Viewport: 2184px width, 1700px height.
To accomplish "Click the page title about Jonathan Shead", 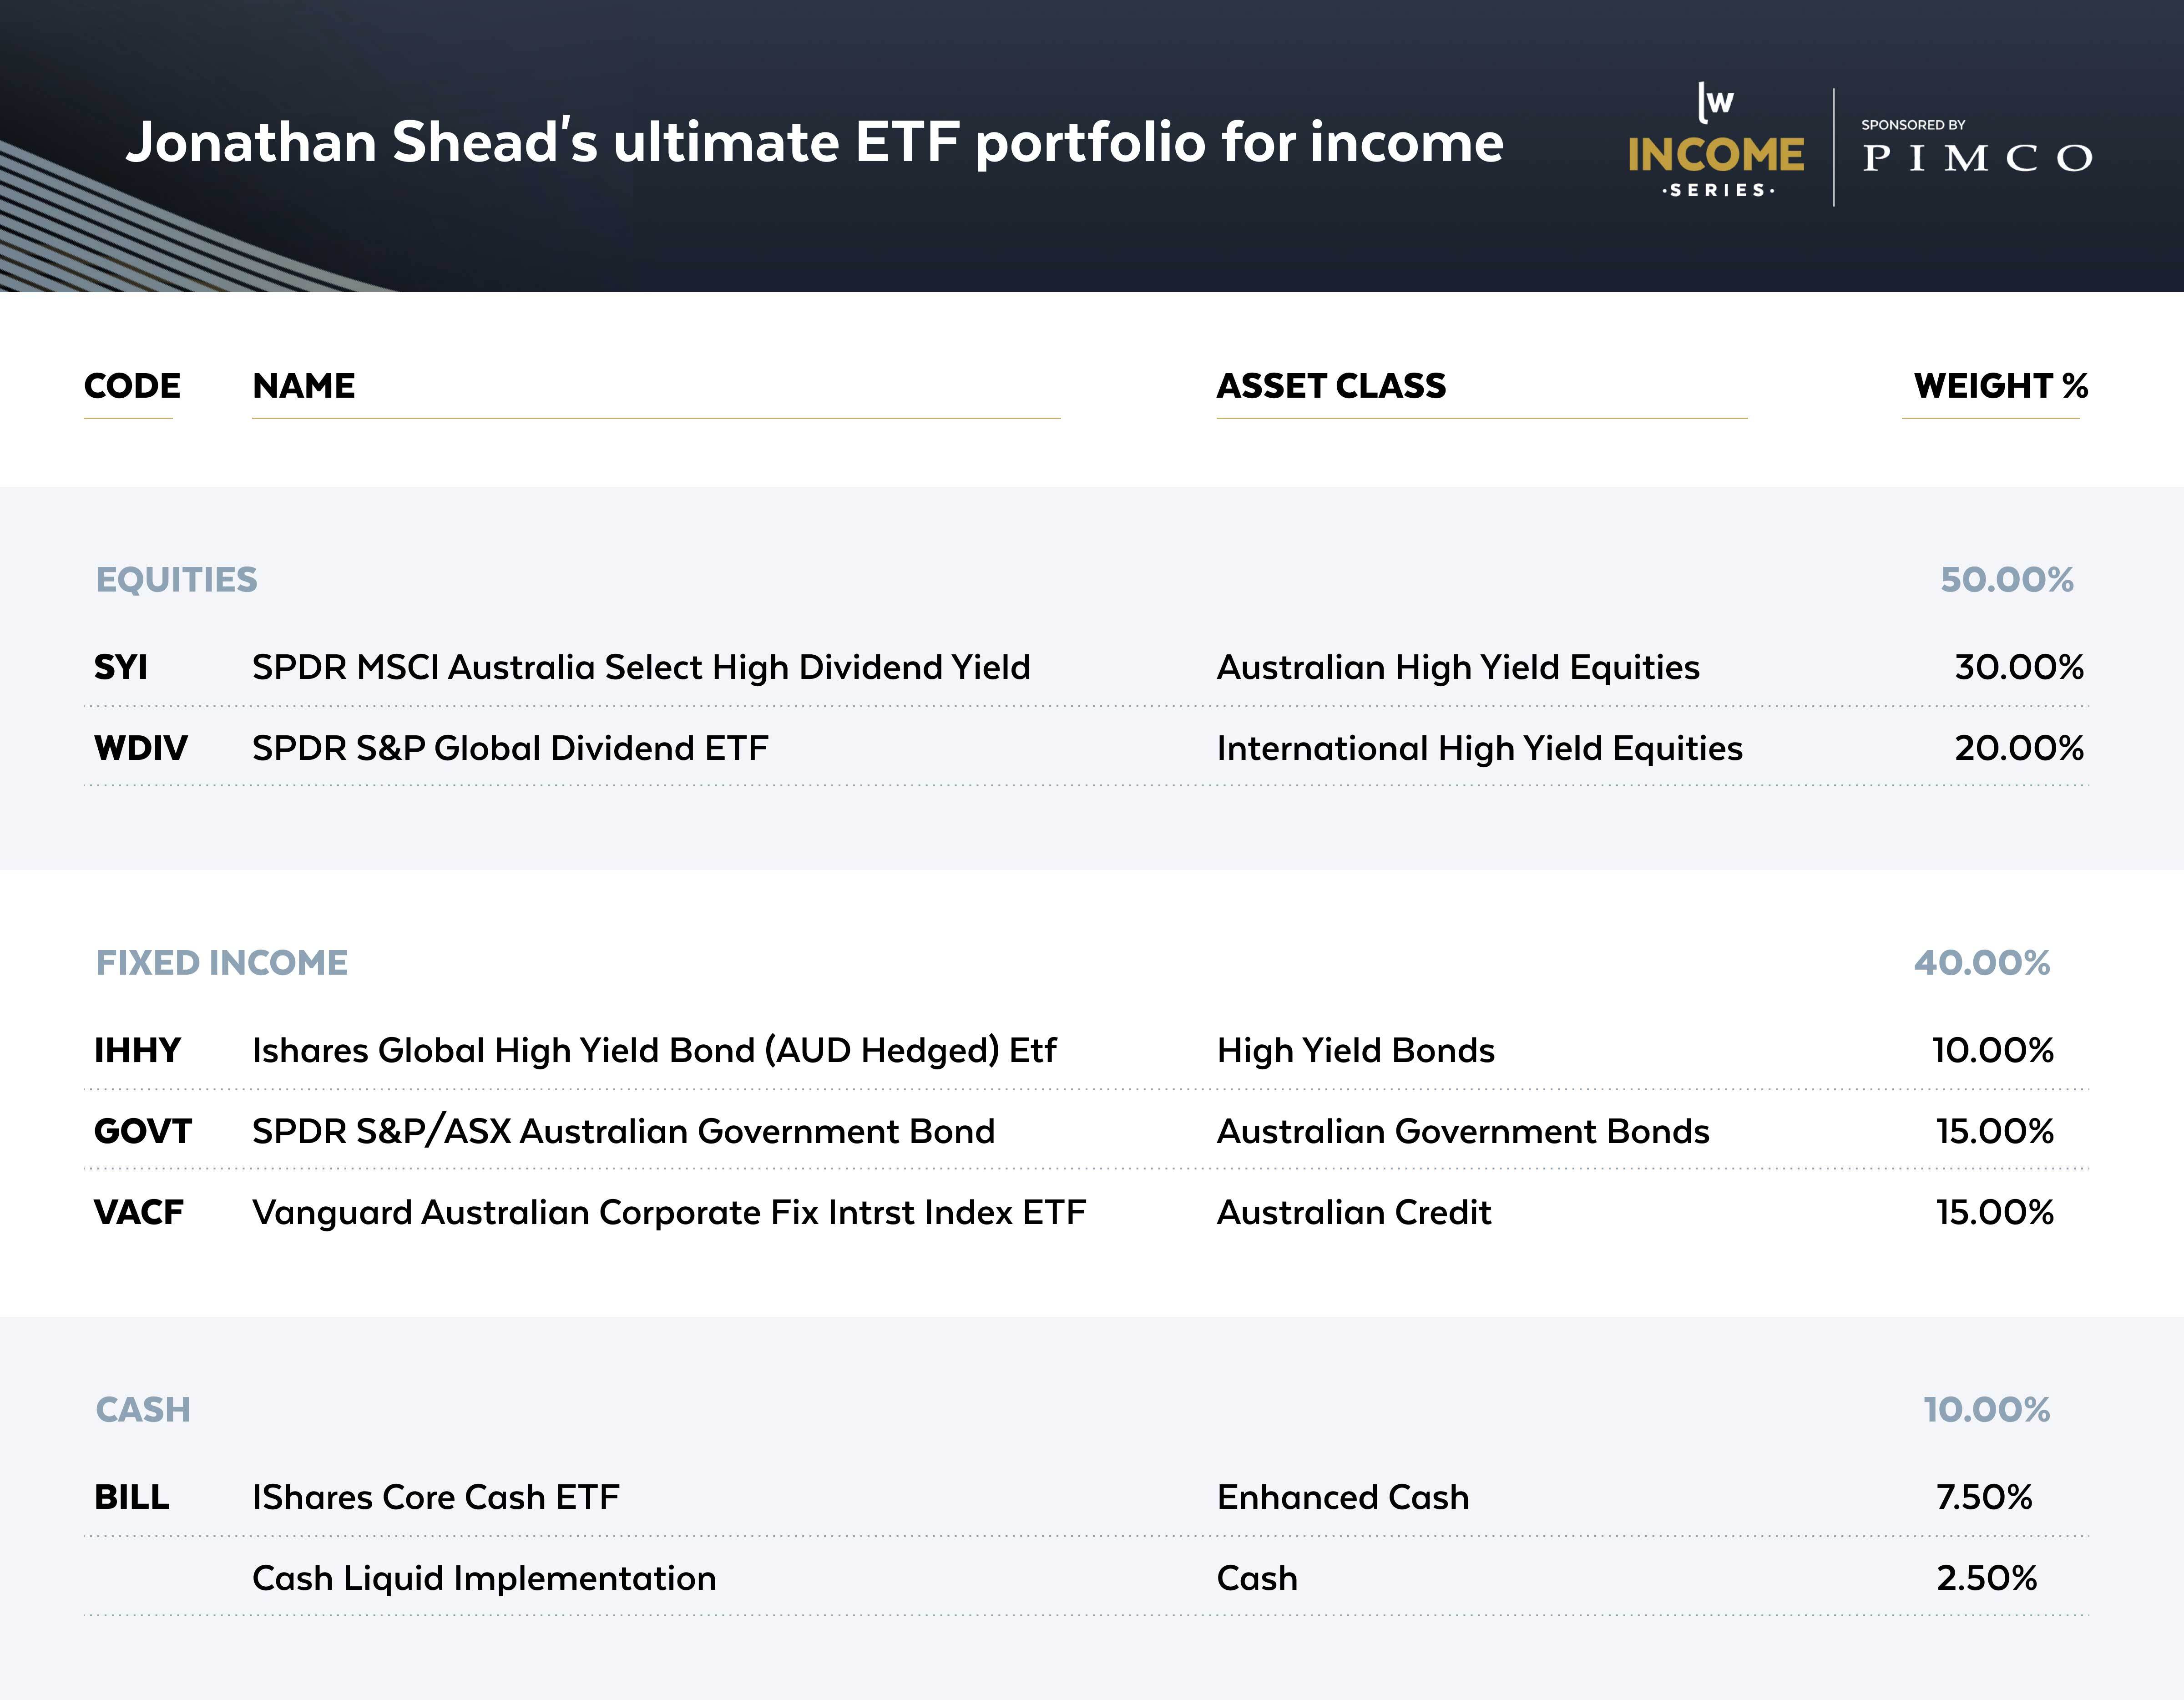I will pyautogui.click(x=814, y=142).
